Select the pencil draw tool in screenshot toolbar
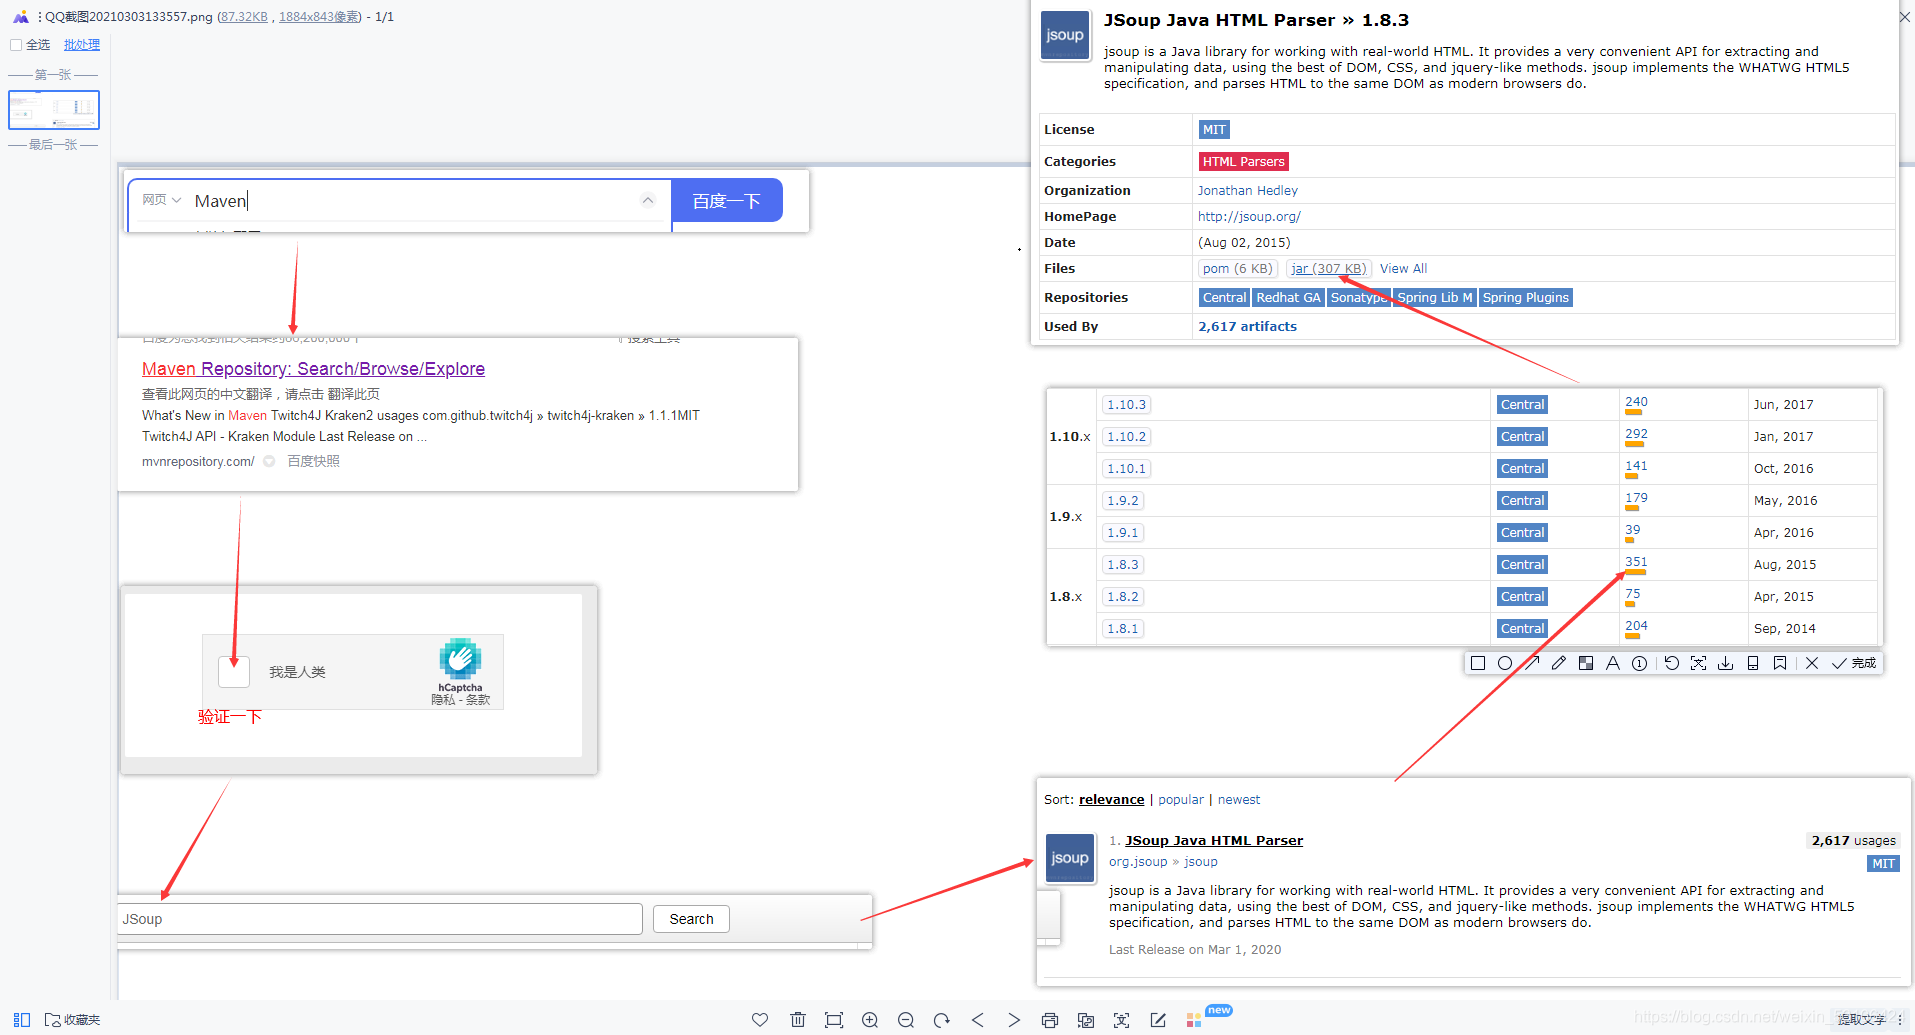 pos(1559,663)
